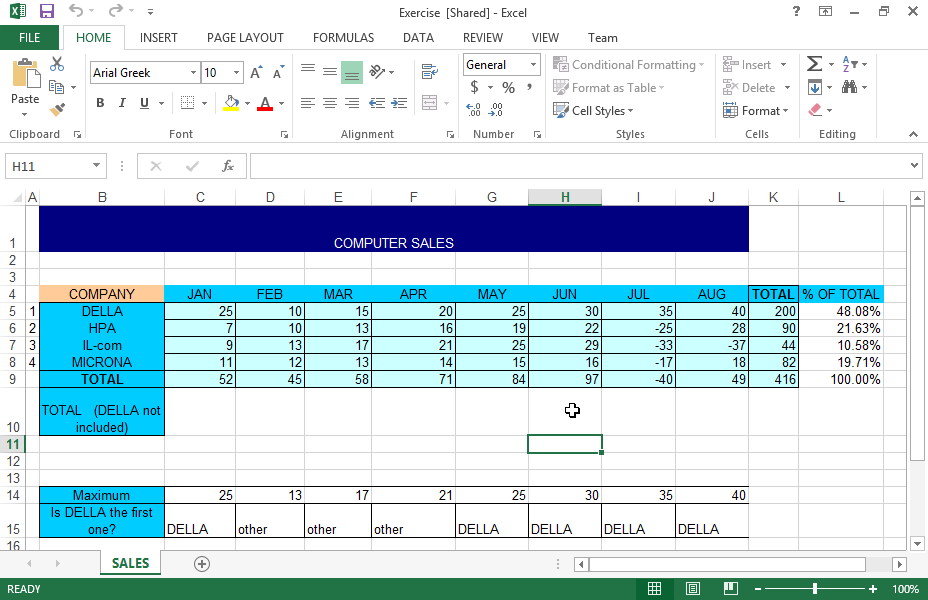Click the Increase Font Size icon
The image size is (928, 600).
(256, 73)
